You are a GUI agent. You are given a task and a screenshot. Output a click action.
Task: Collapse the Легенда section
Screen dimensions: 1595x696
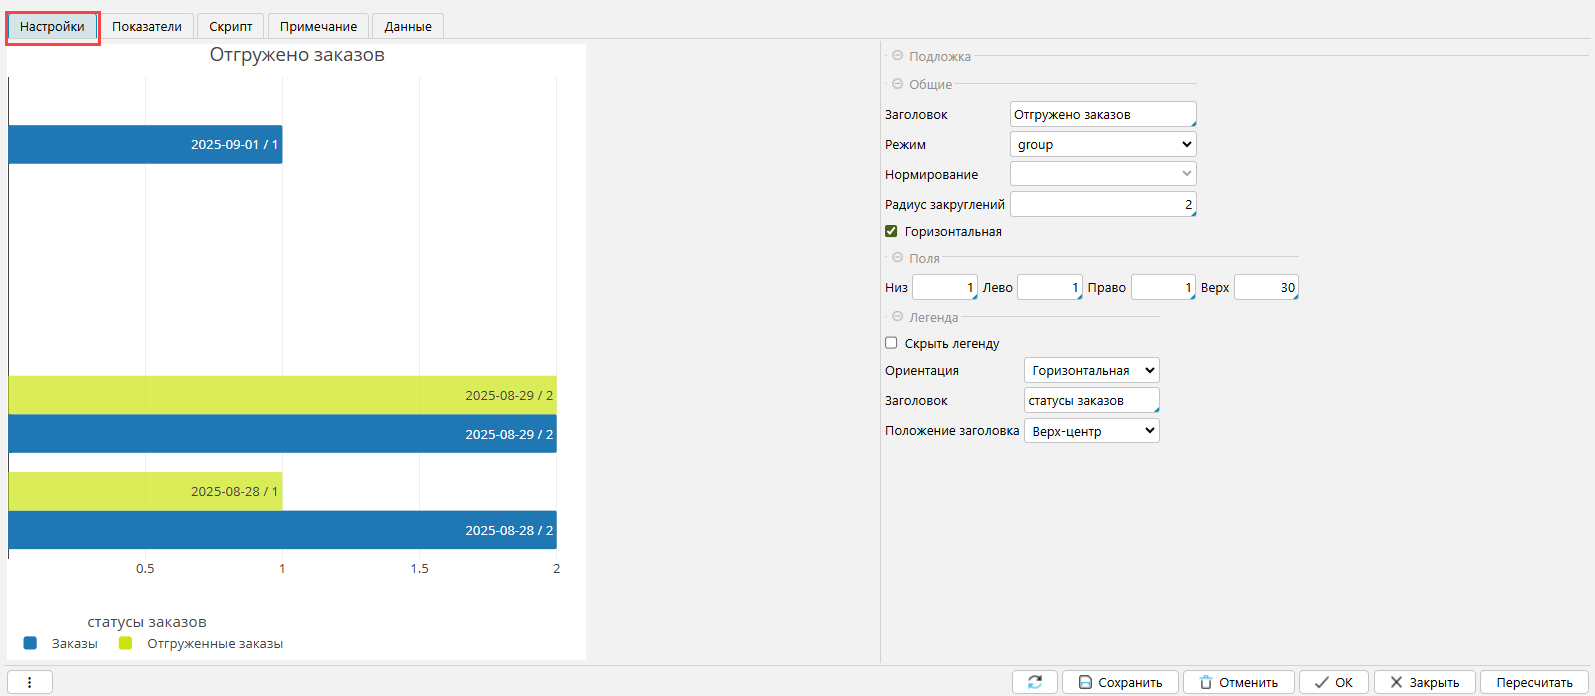pyautogui.click(x=897, y=317)
